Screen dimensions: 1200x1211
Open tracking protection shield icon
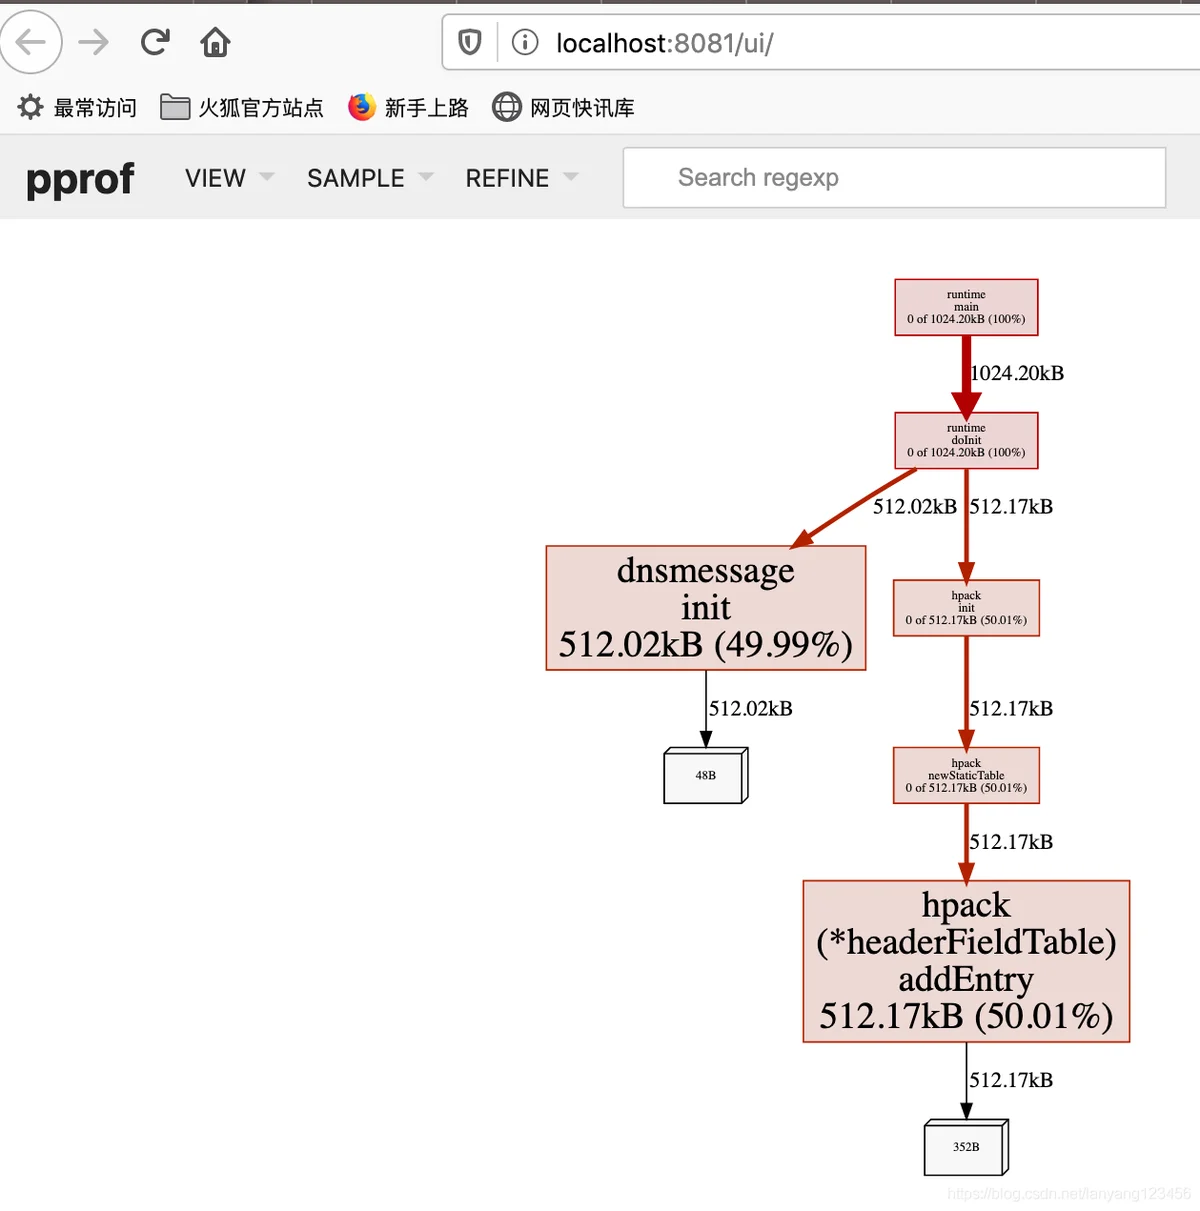click(470, 42)
